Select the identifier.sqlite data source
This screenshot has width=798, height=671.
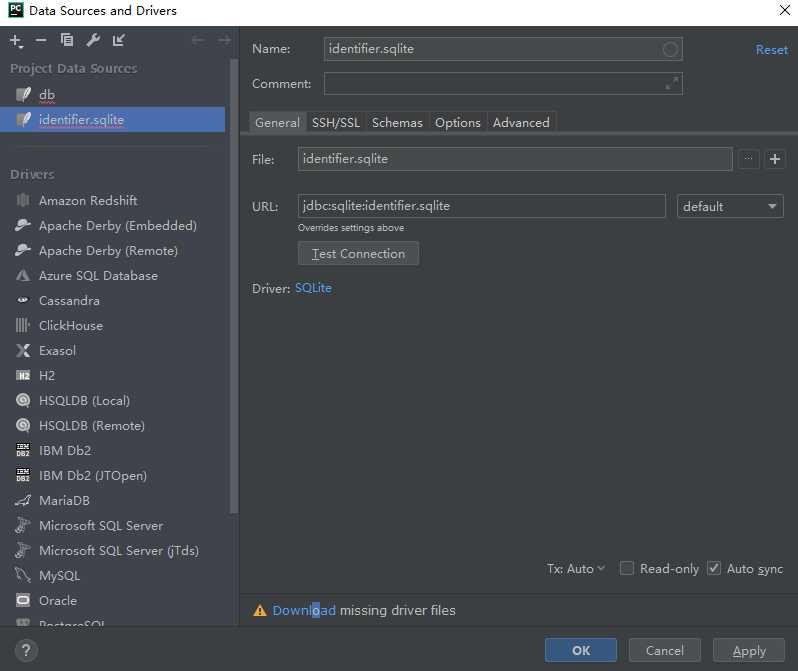pos(112,120)
